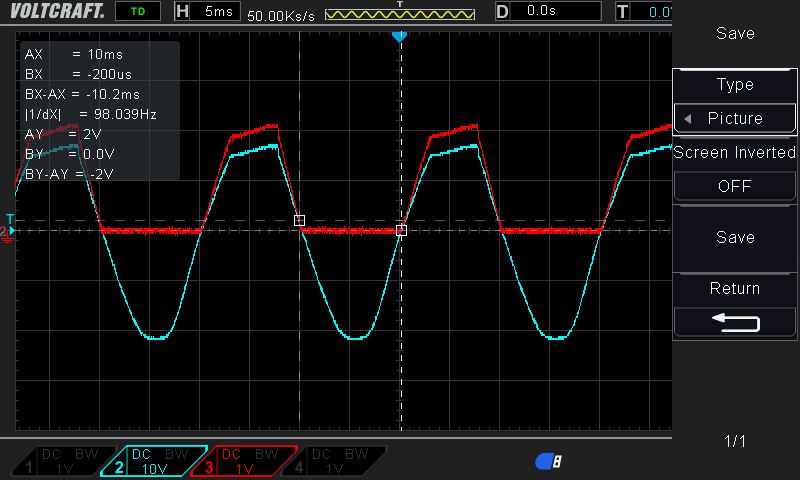800x480 pixels.
Task: Toggle channel 4 display
Action: click(340, 460)
